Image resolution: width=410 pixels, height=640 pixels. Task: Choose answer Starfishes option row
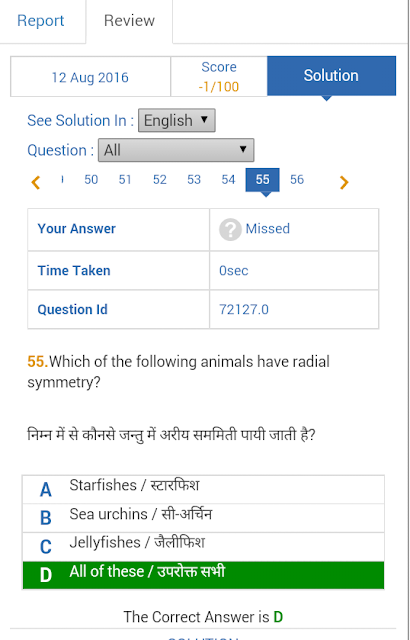(x=203, y=489)
